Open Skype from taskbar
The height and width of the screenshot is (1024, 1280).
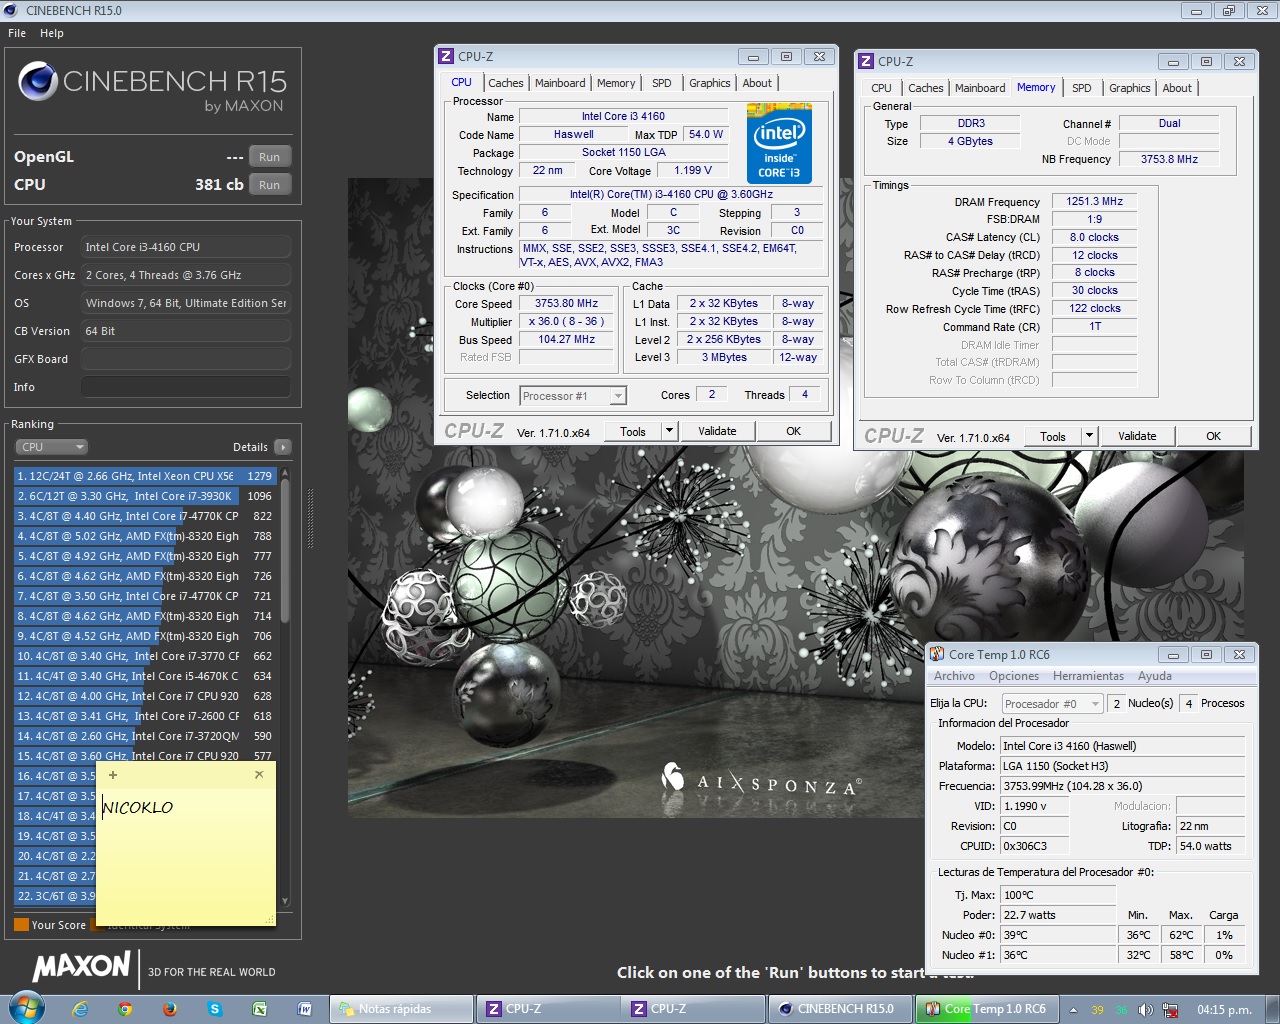[215, 1009]
